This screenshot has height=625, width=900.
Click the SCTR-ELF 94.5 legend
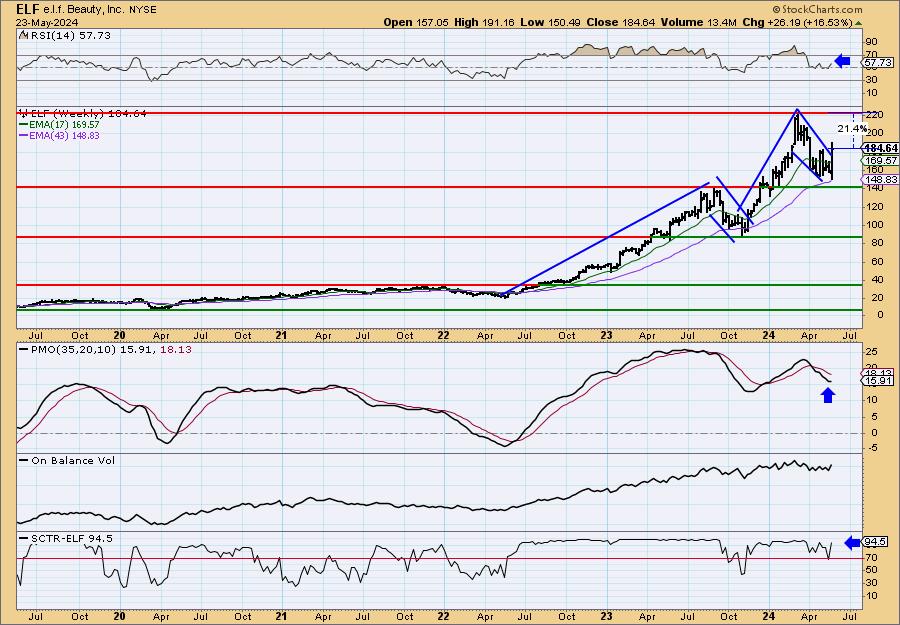pos(65,538)
